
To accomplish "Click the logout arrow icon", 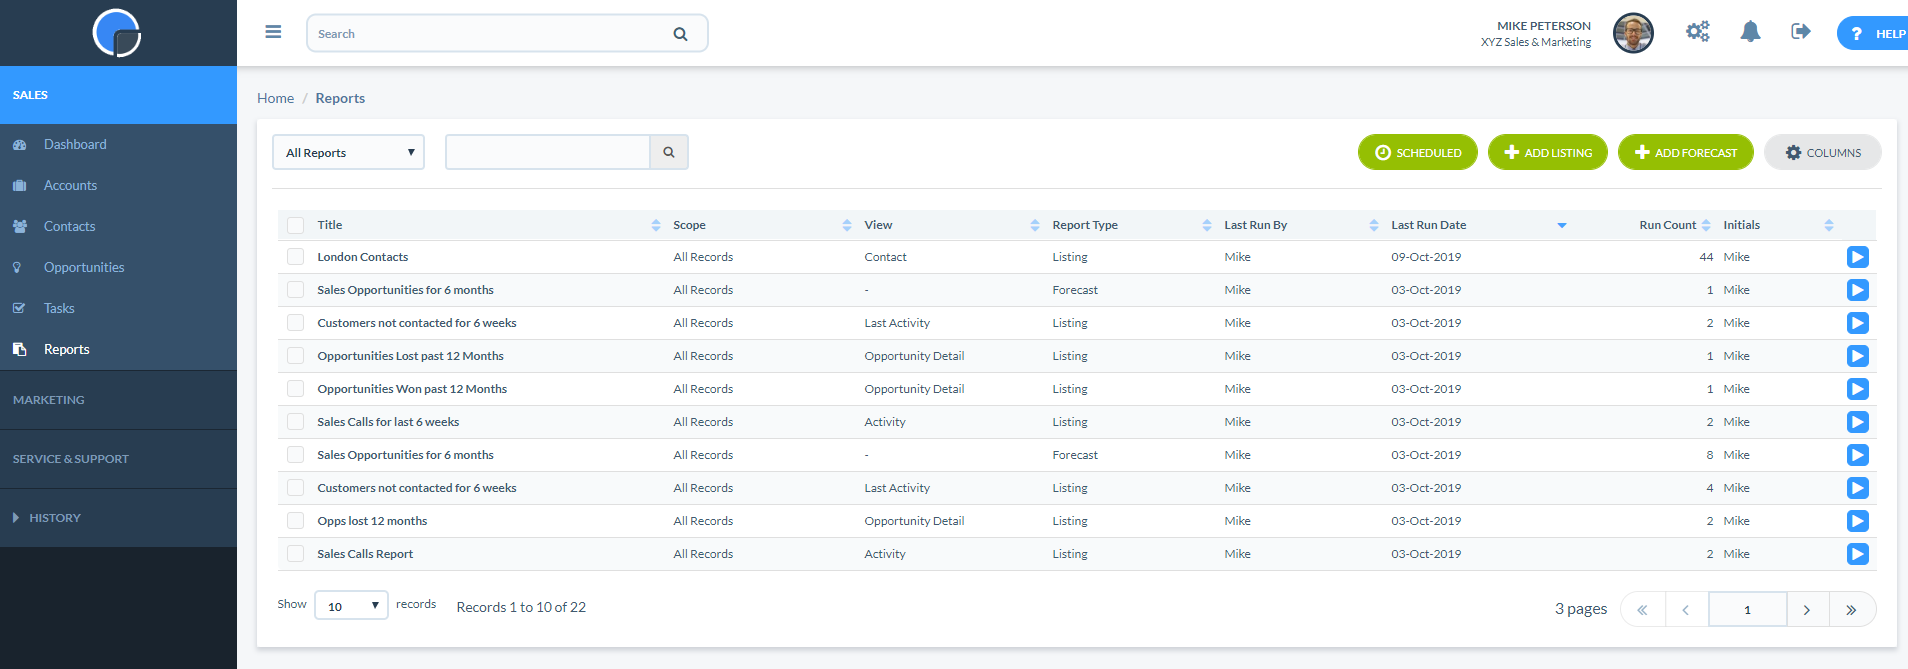I will pos(1801,32).
